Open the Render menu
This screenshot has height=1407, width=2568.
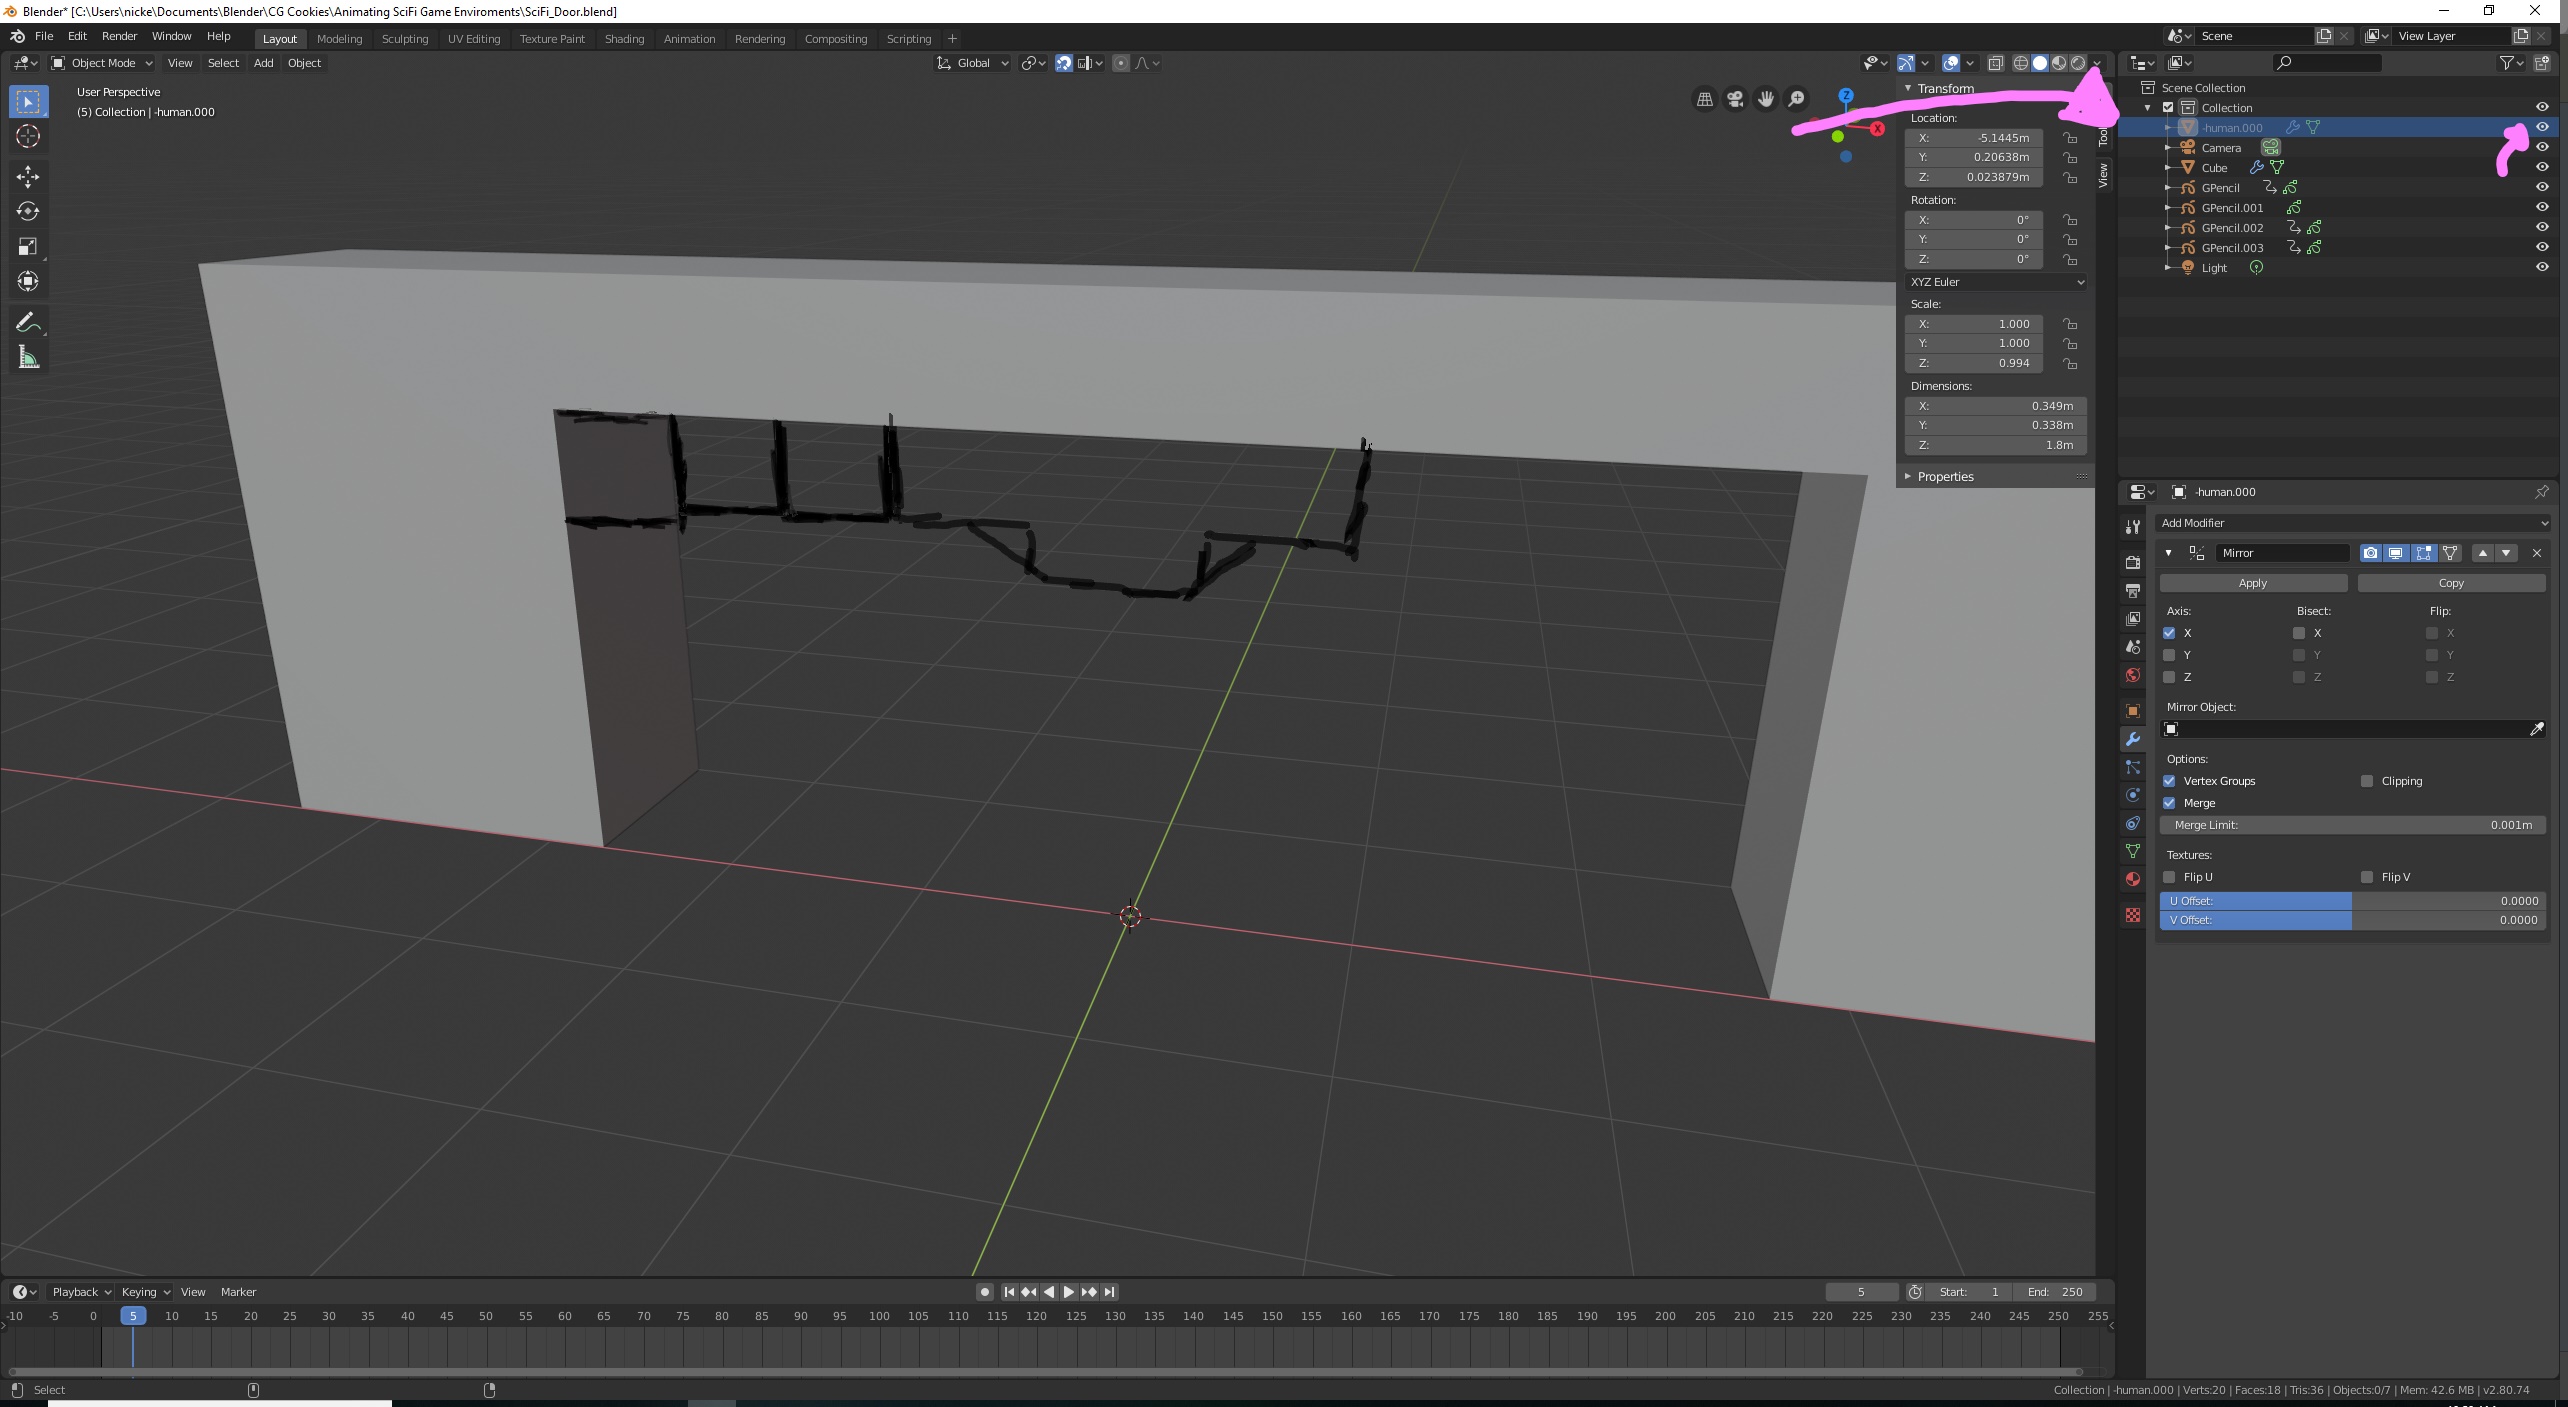coord(119,36)
